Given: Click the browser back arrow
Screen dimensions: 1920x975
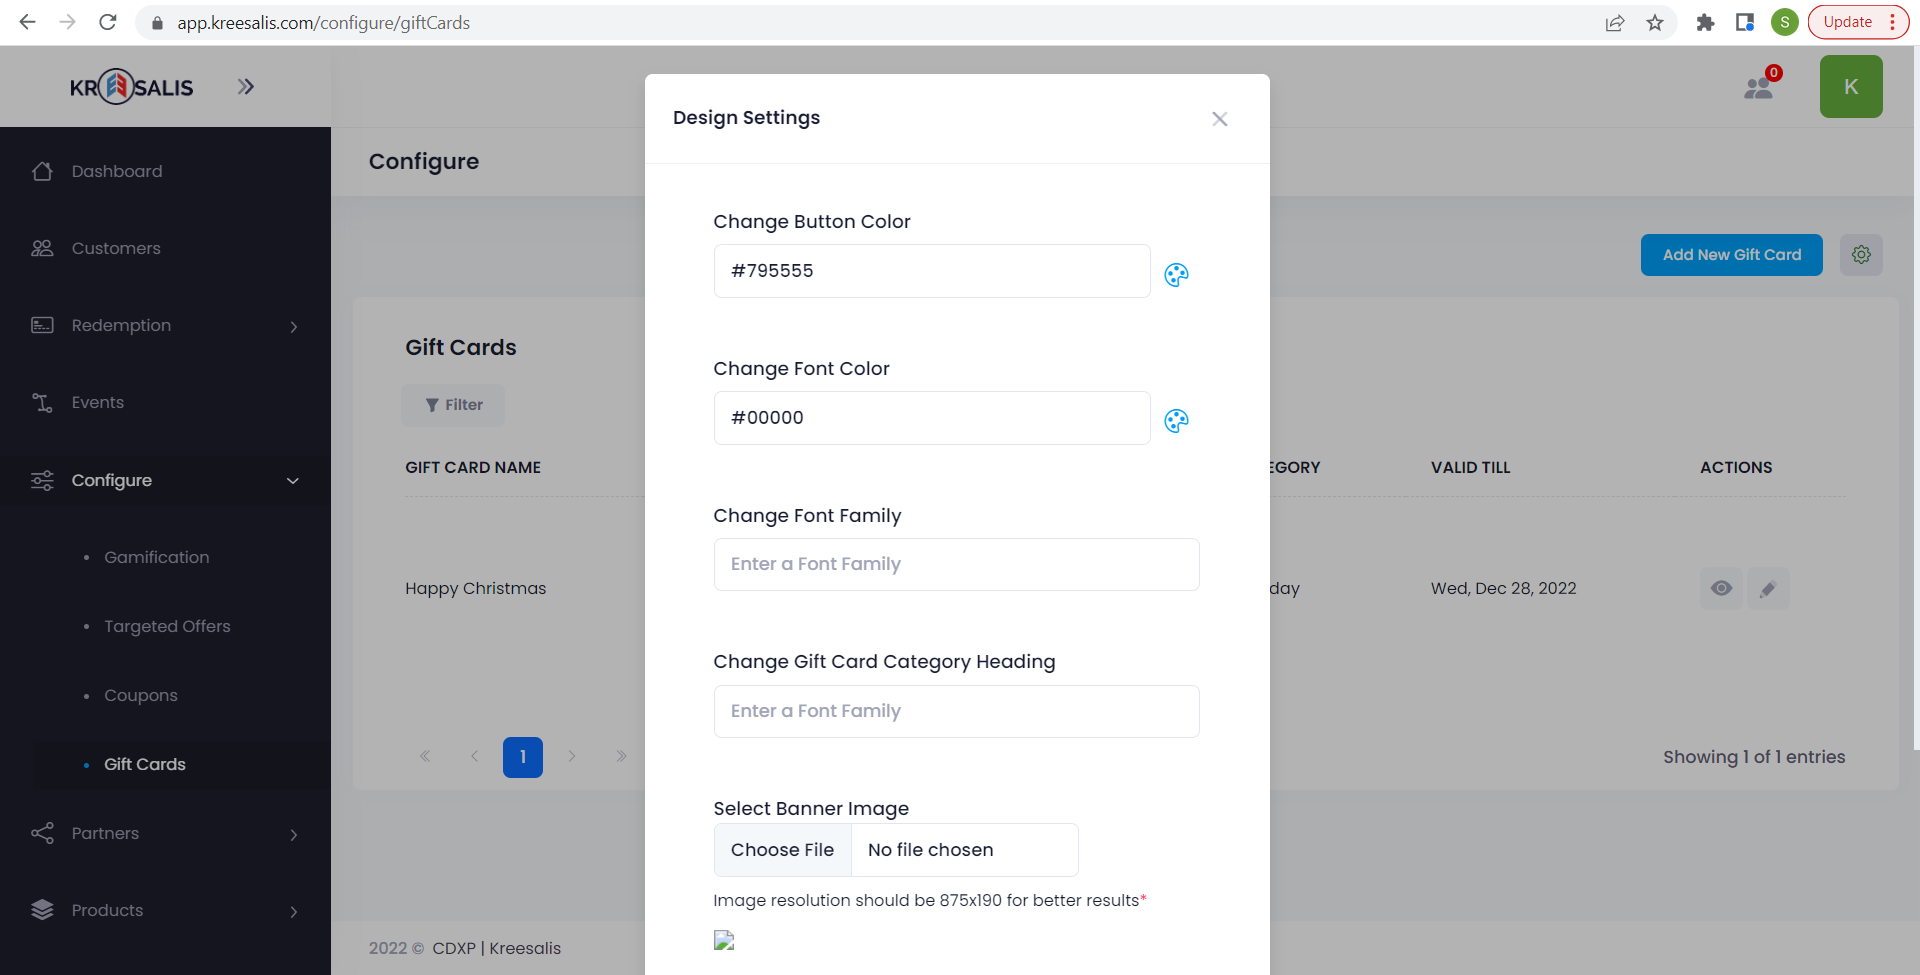Looking at the screenshot, I should (x=27, y=22).
